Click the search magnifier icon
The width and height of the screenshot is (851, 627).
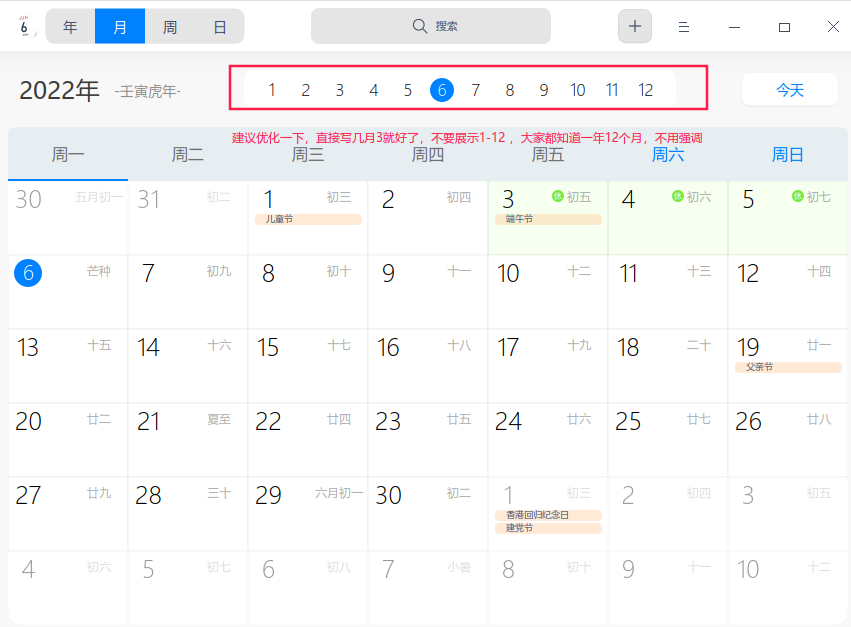(x=420, y=26)
